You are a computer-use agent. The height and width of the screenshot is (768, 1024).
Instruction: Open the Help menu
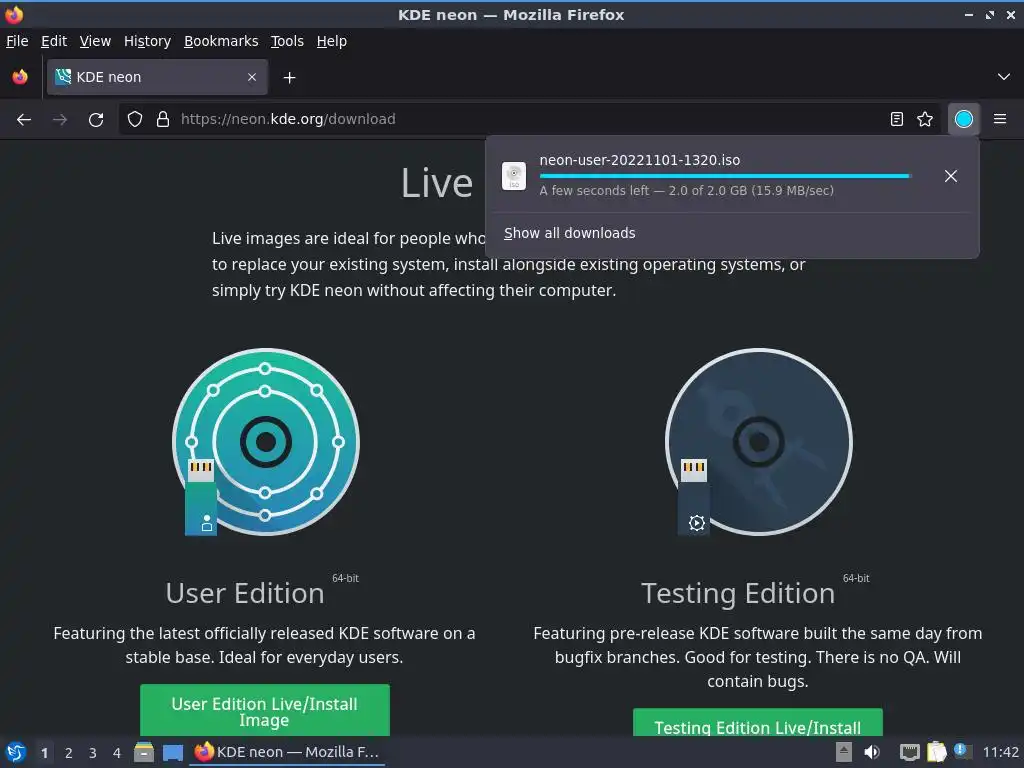[x=332, y=41]
